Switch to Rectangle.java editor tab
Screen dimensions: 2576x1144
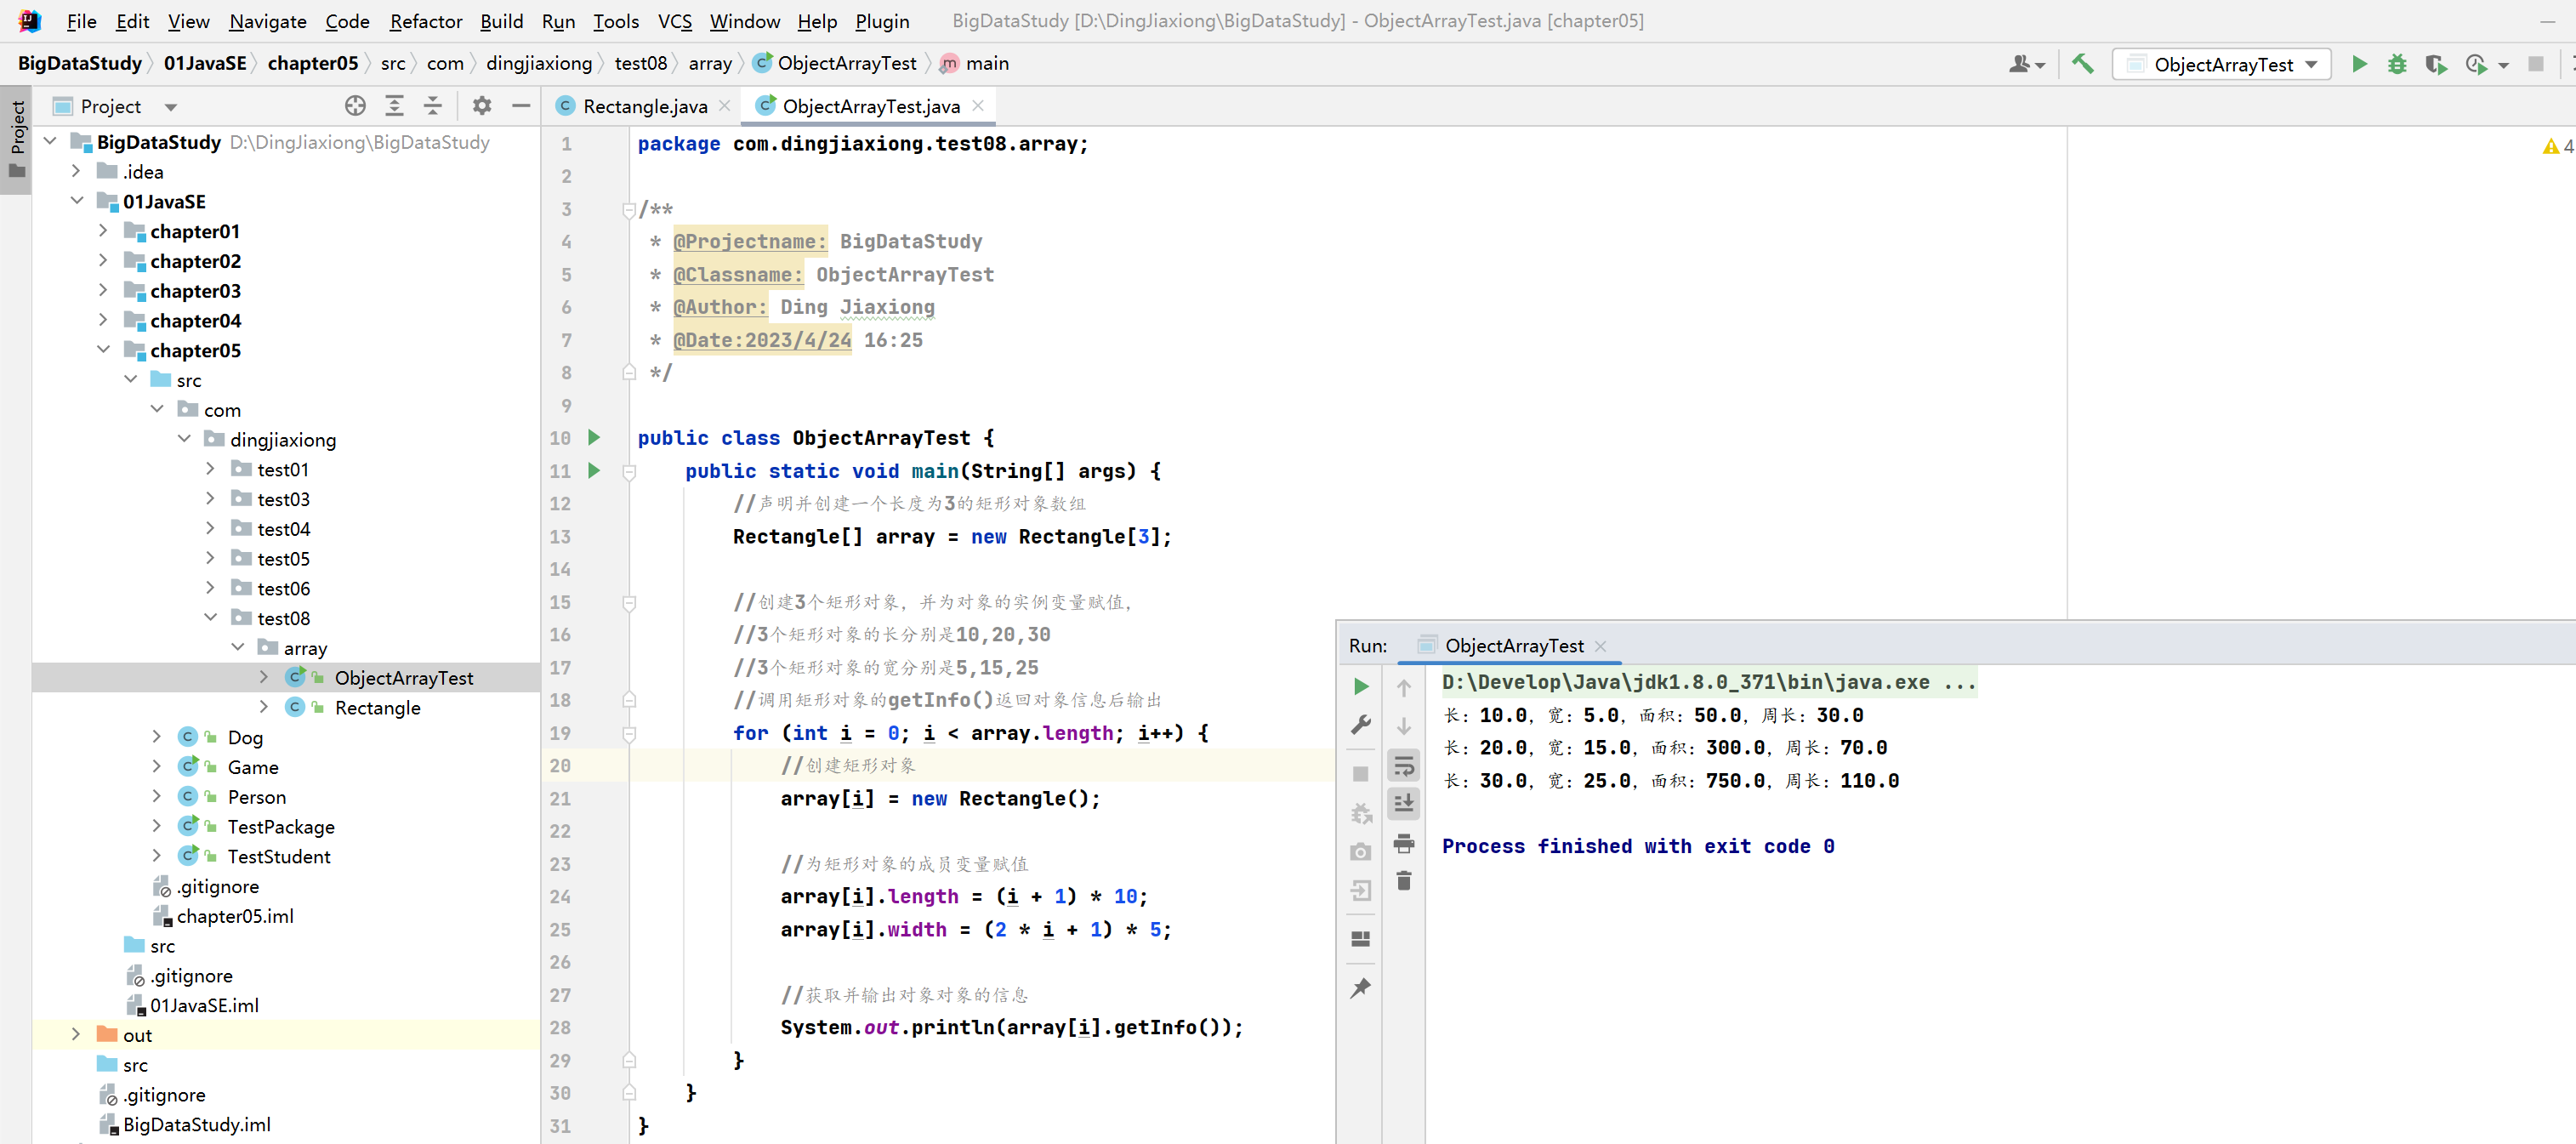tap(644, 106)
